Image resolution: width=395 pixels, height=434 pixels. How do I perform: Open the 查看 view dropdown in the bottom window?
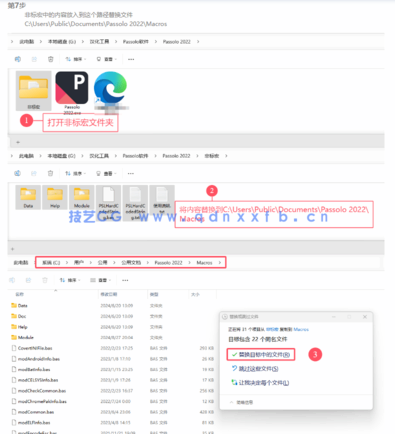click(101, 280)
